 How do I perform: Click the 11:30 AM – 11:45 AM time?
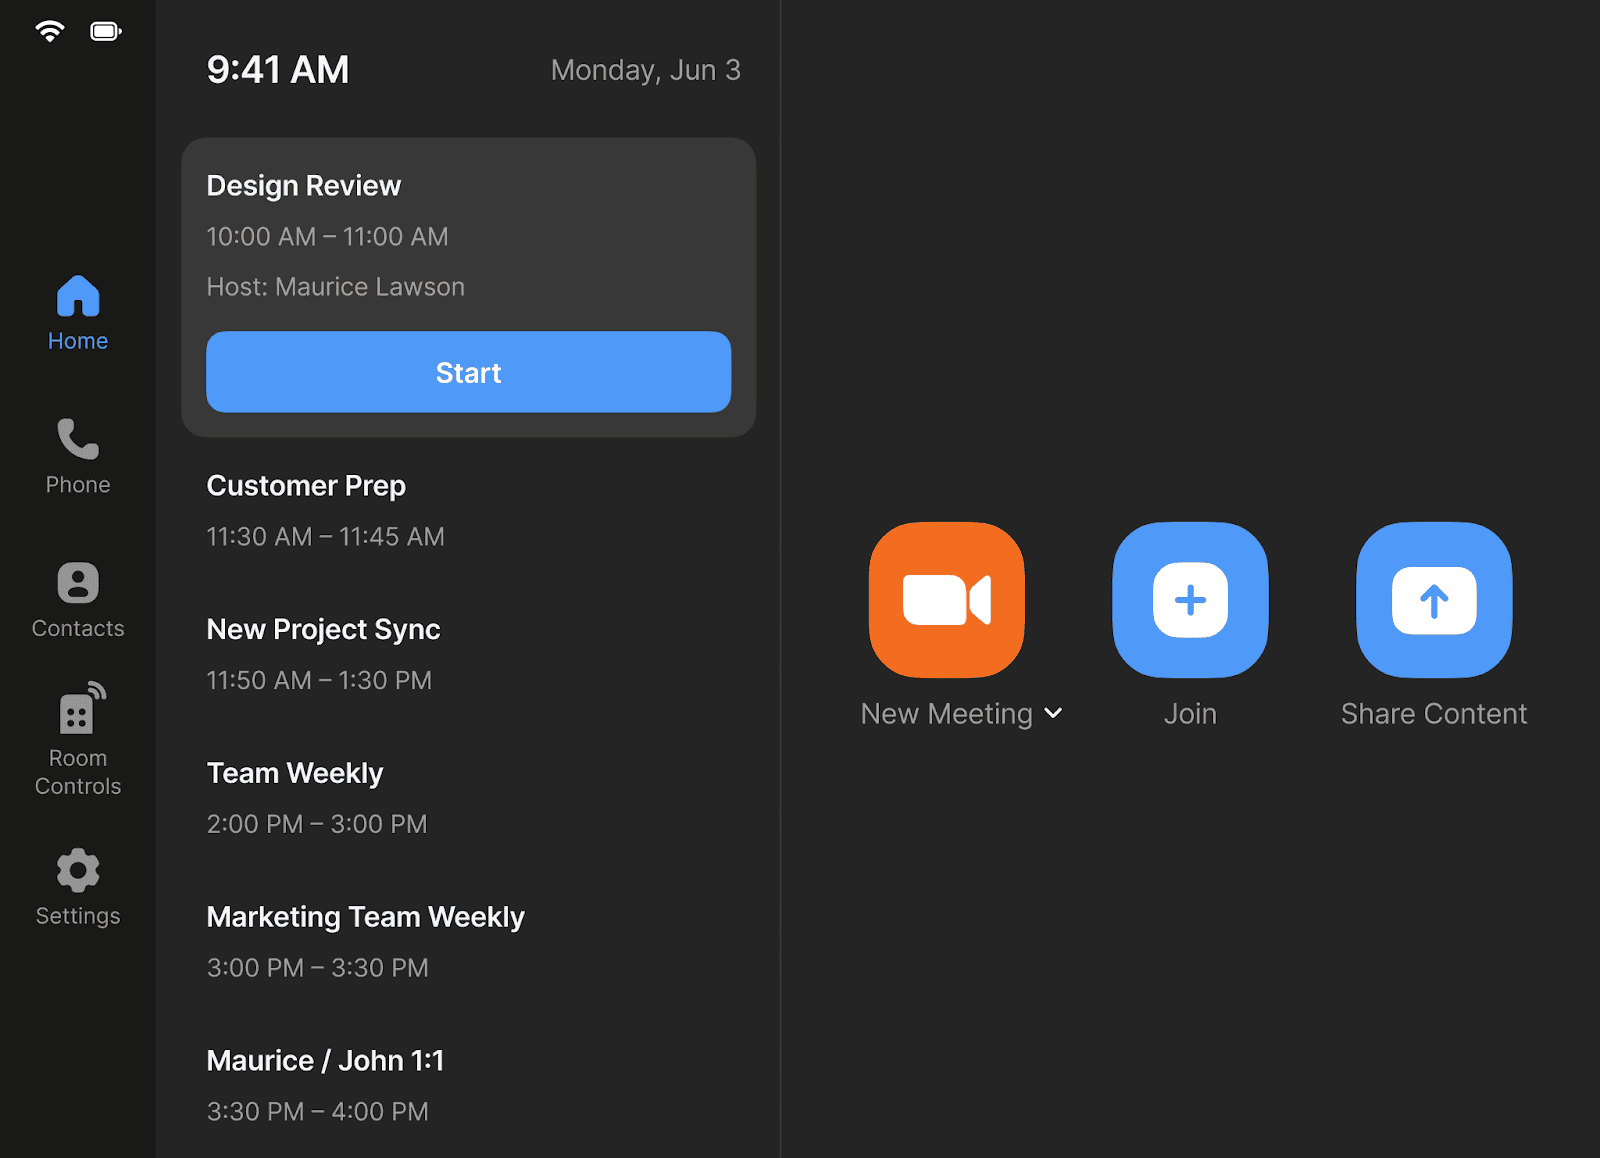click(325, 537)
